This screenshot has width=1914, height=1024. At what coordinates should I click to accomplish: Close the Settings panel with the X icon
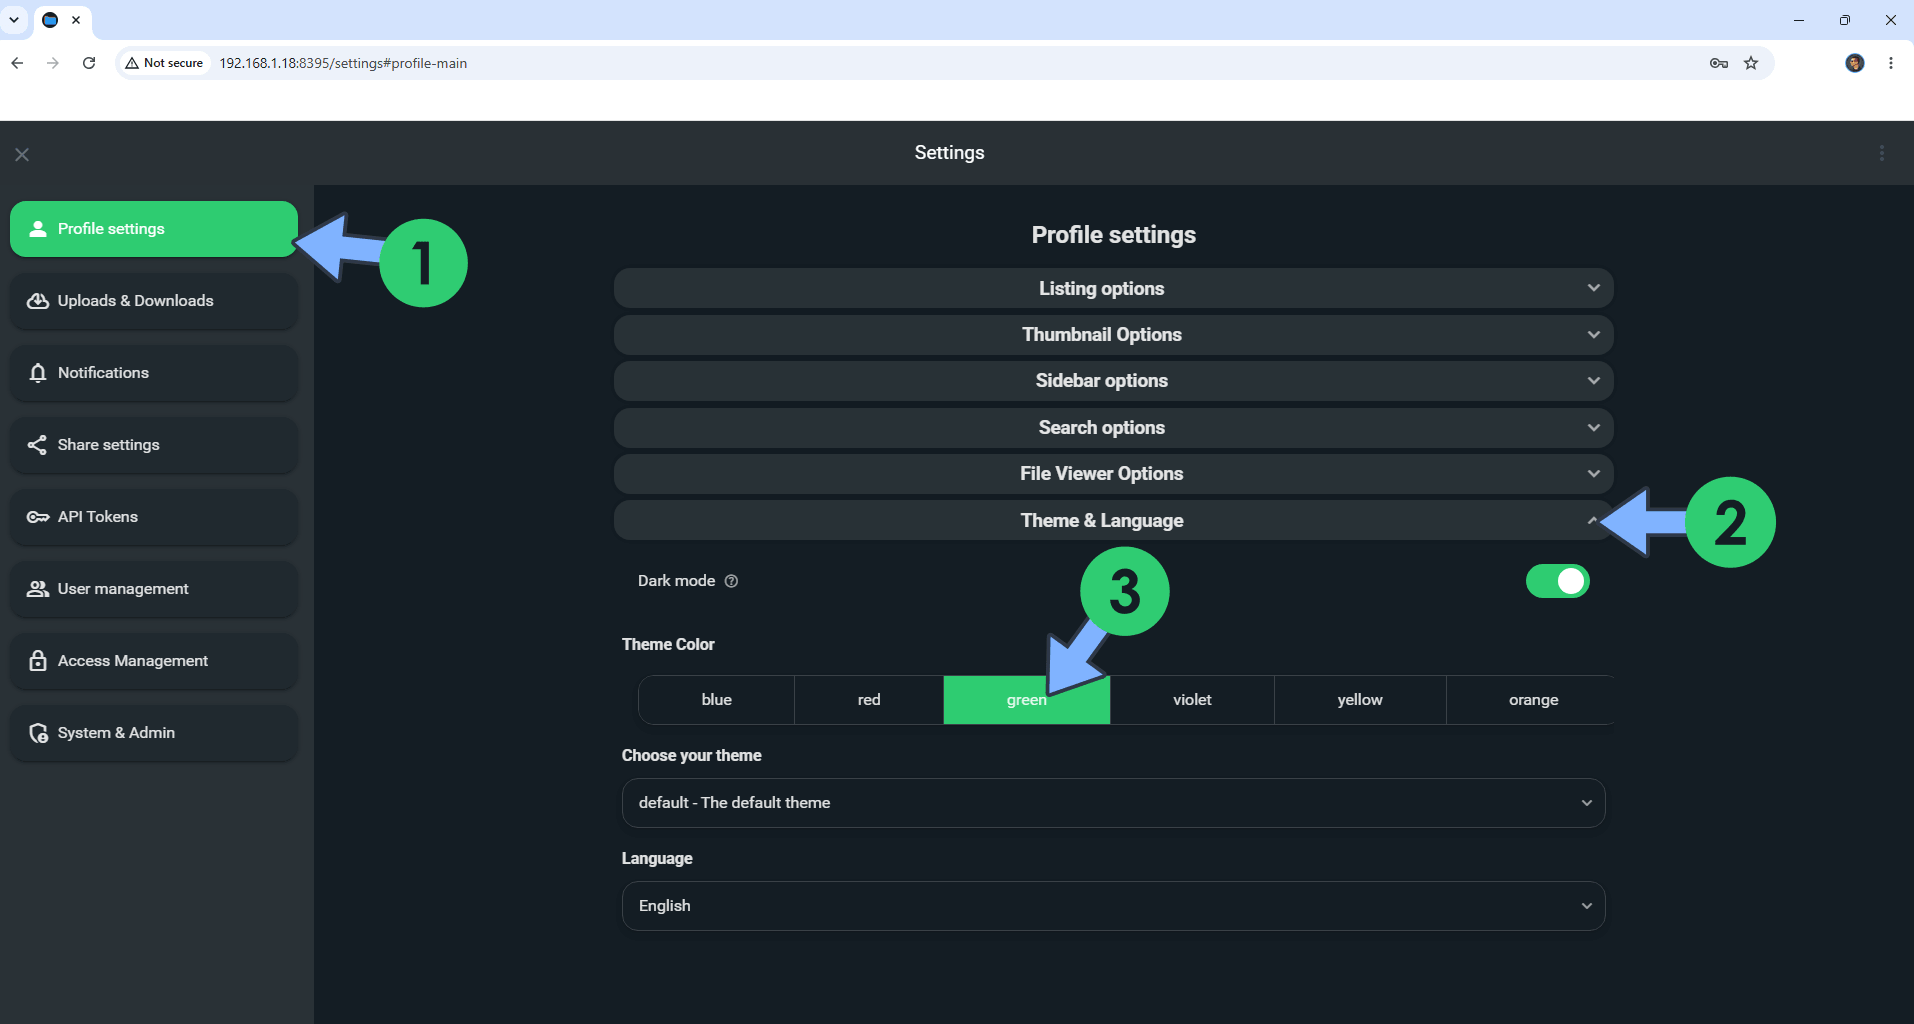tap(22, 154)
